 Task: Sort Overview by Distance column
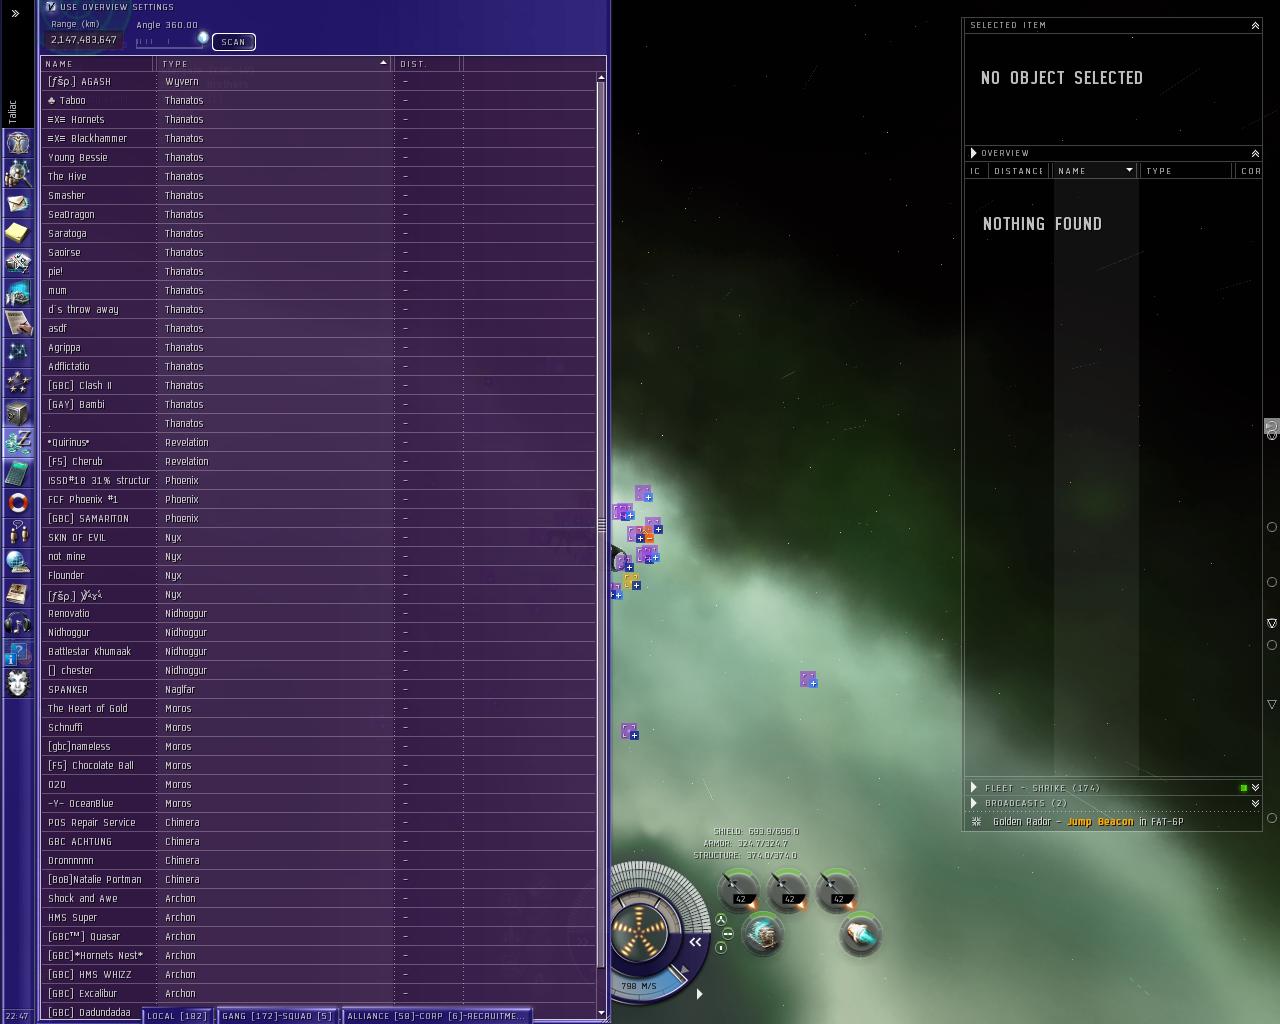[x=1018, y=171]
